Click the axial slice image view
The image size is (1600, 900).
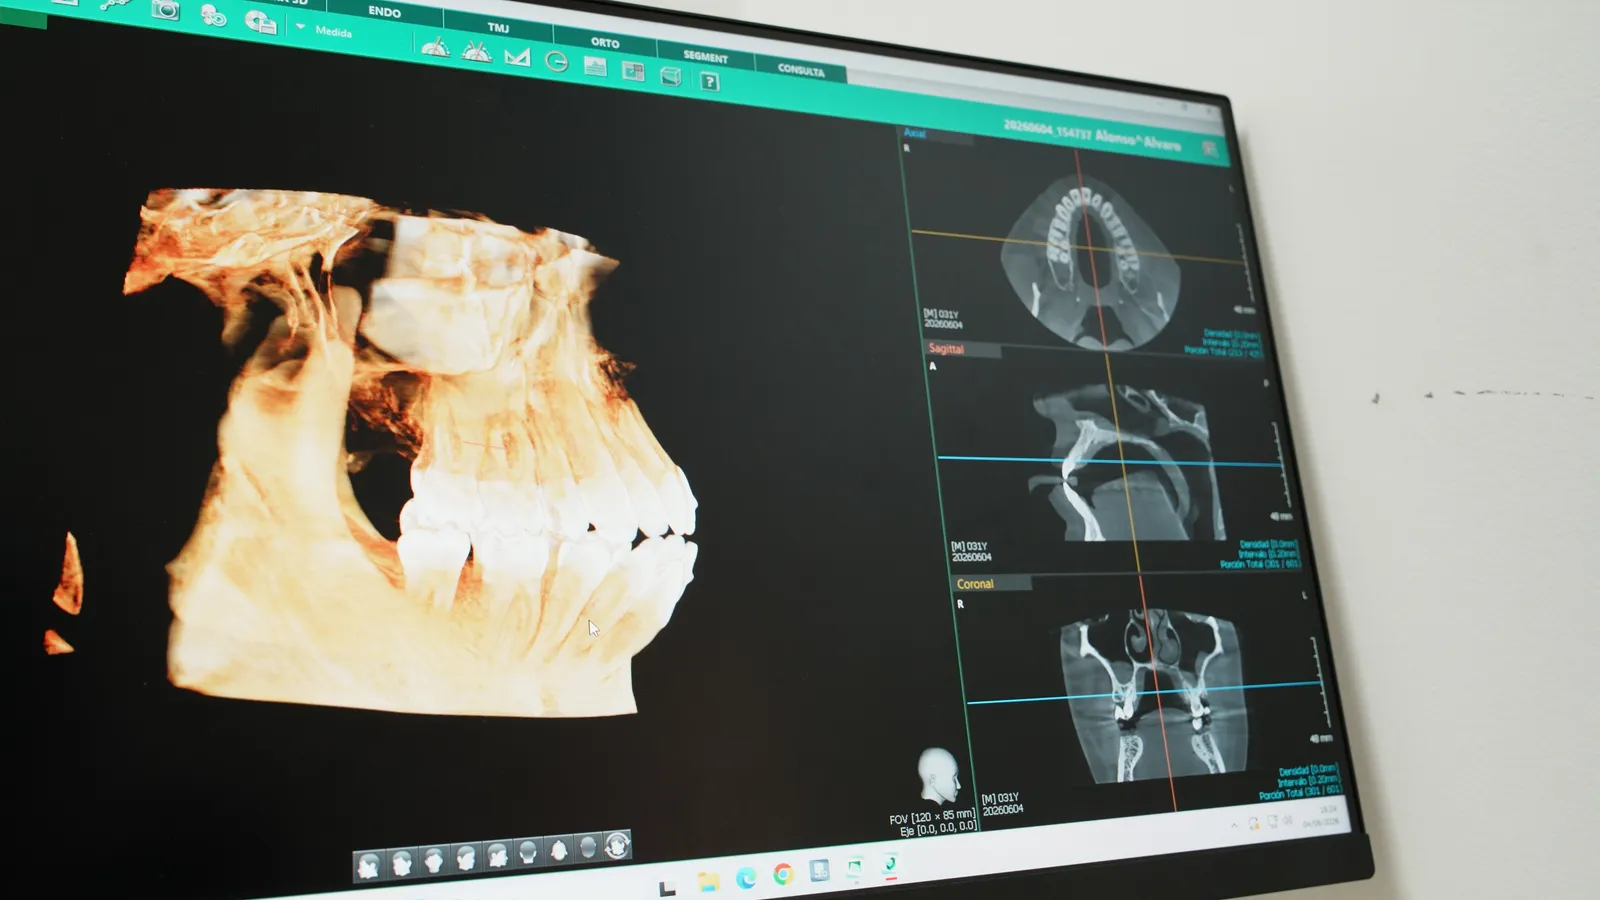point(1092,262)
